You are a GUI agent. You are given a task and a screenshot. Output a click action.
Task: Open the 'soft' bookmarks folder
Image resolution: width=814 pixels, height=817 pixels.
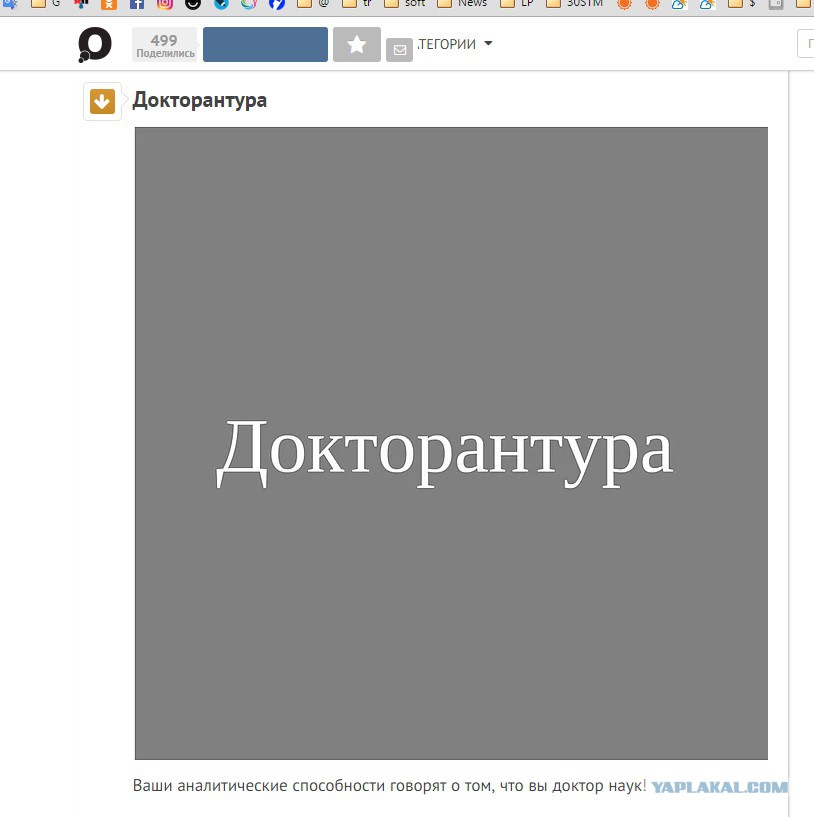[405, 4]
